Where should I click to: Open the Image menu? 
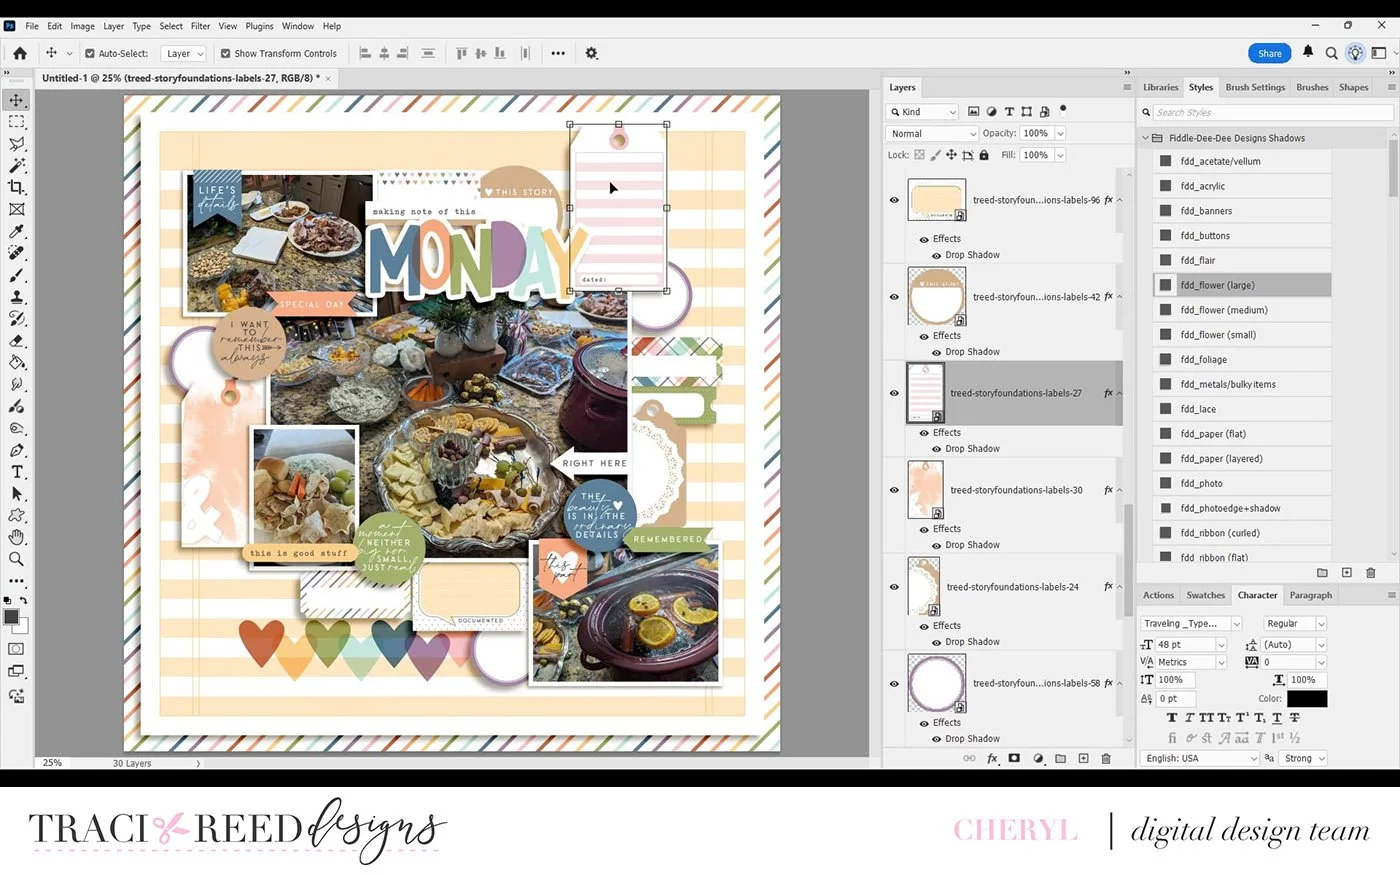(x=83, y=26)
